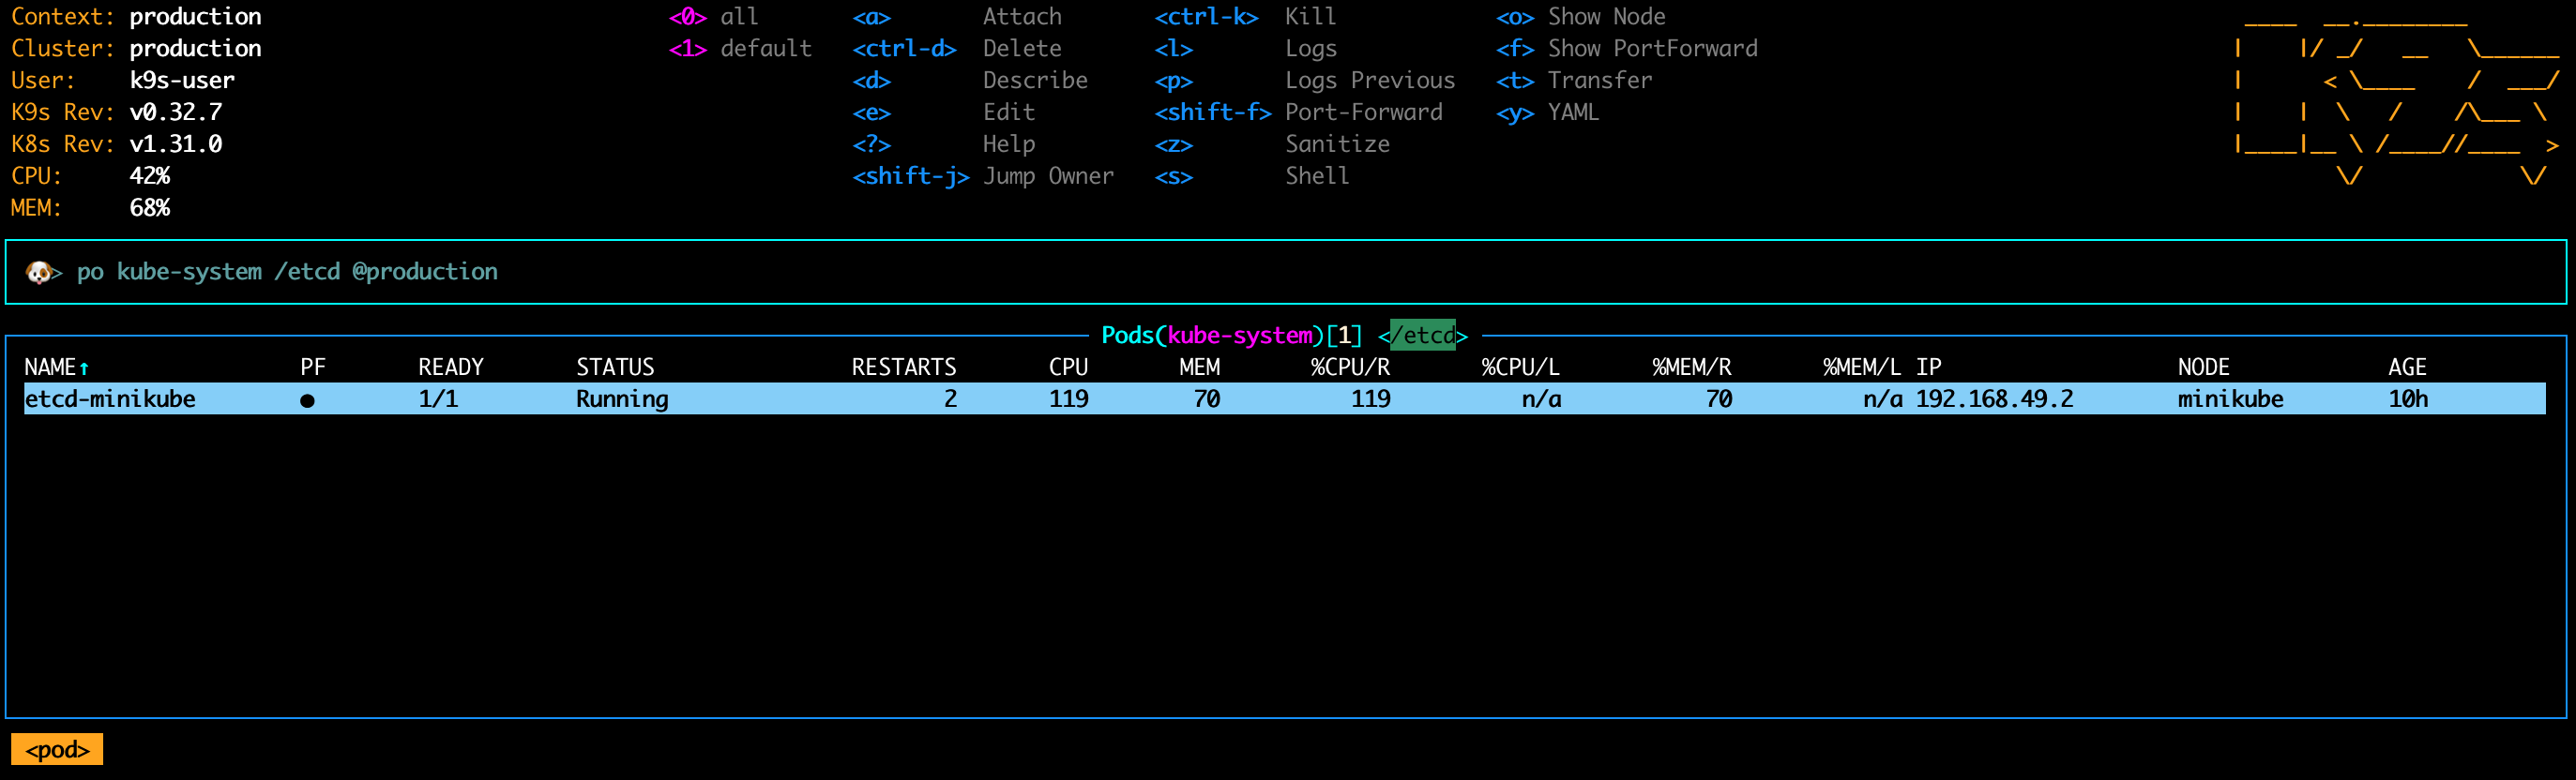The width and height of the screenshot is (2576, 780).
Task: Select the <0> all namespace shortcut
Action: (714, 17)
